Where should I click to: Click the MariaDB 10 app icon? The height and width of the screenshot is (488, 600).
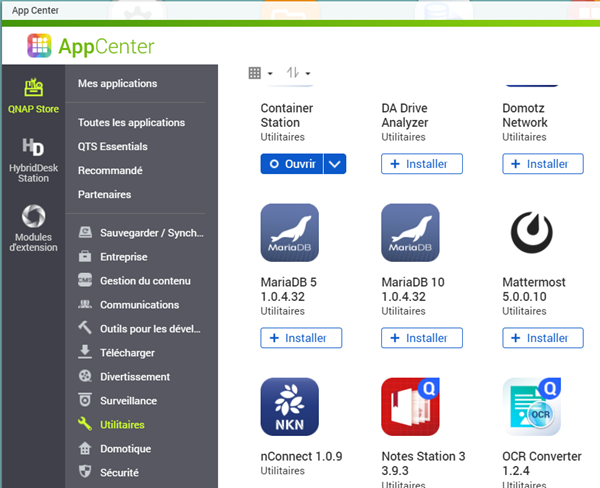pyautogui.click(x=410, y=233)
